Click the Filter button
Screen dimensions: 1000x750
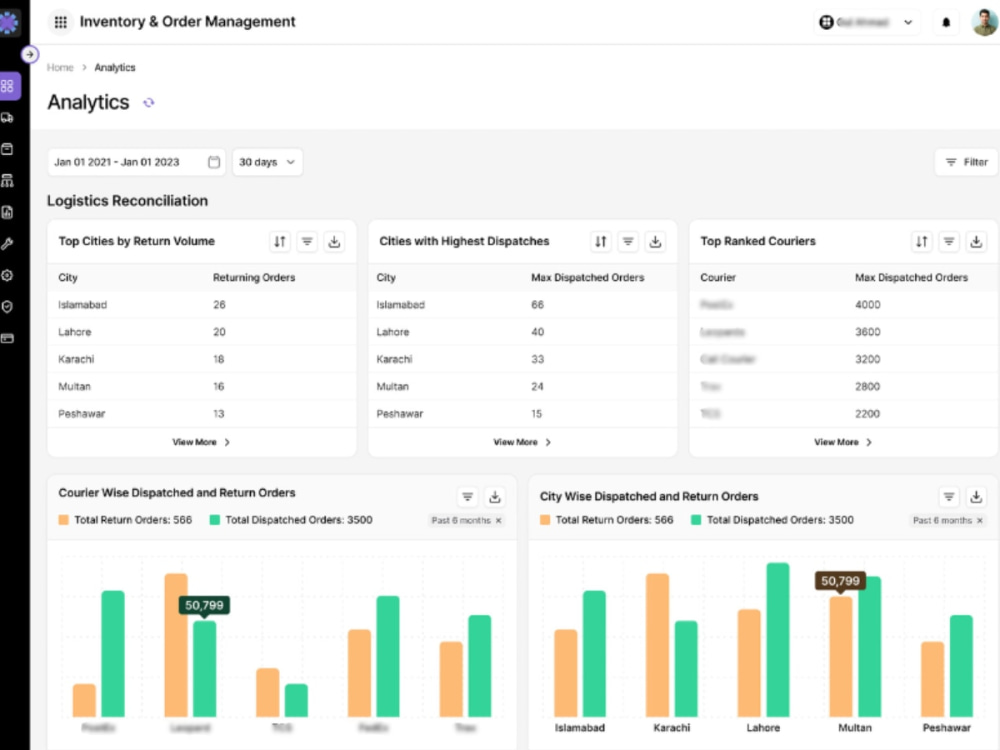click(967, 162)
